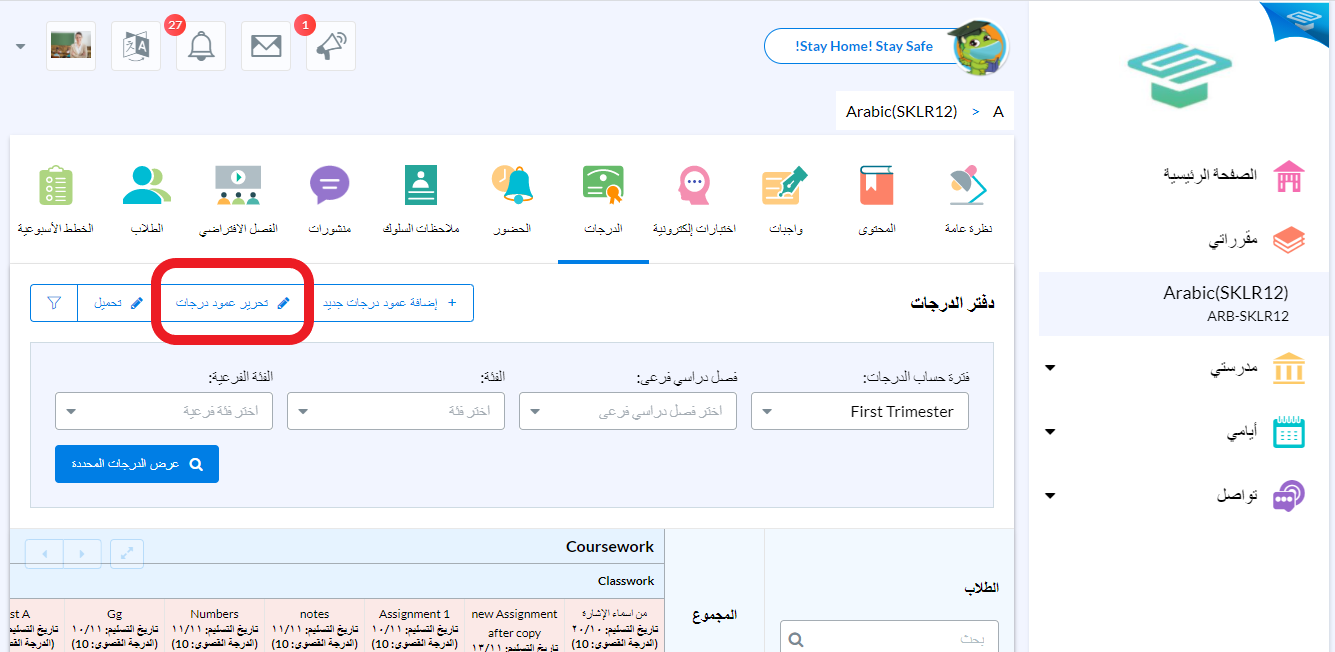Open the الفصل الافتراضي virtual class tab

(x=238, y=200)
